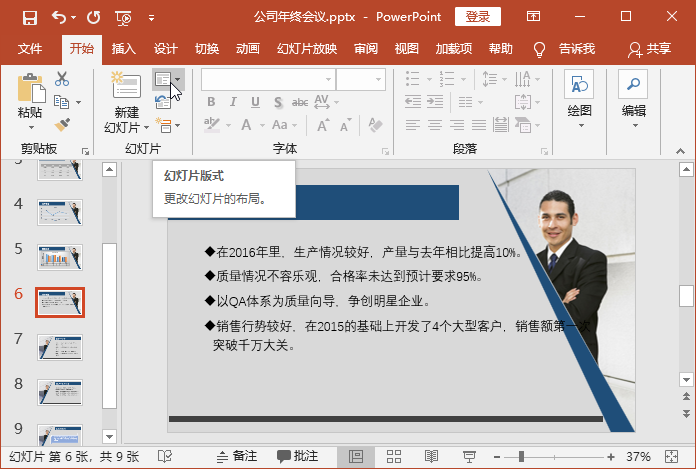The width and height of the screenshot is (696, 469).
Task: Open the 动画 tab
Action: pos(248,48)
